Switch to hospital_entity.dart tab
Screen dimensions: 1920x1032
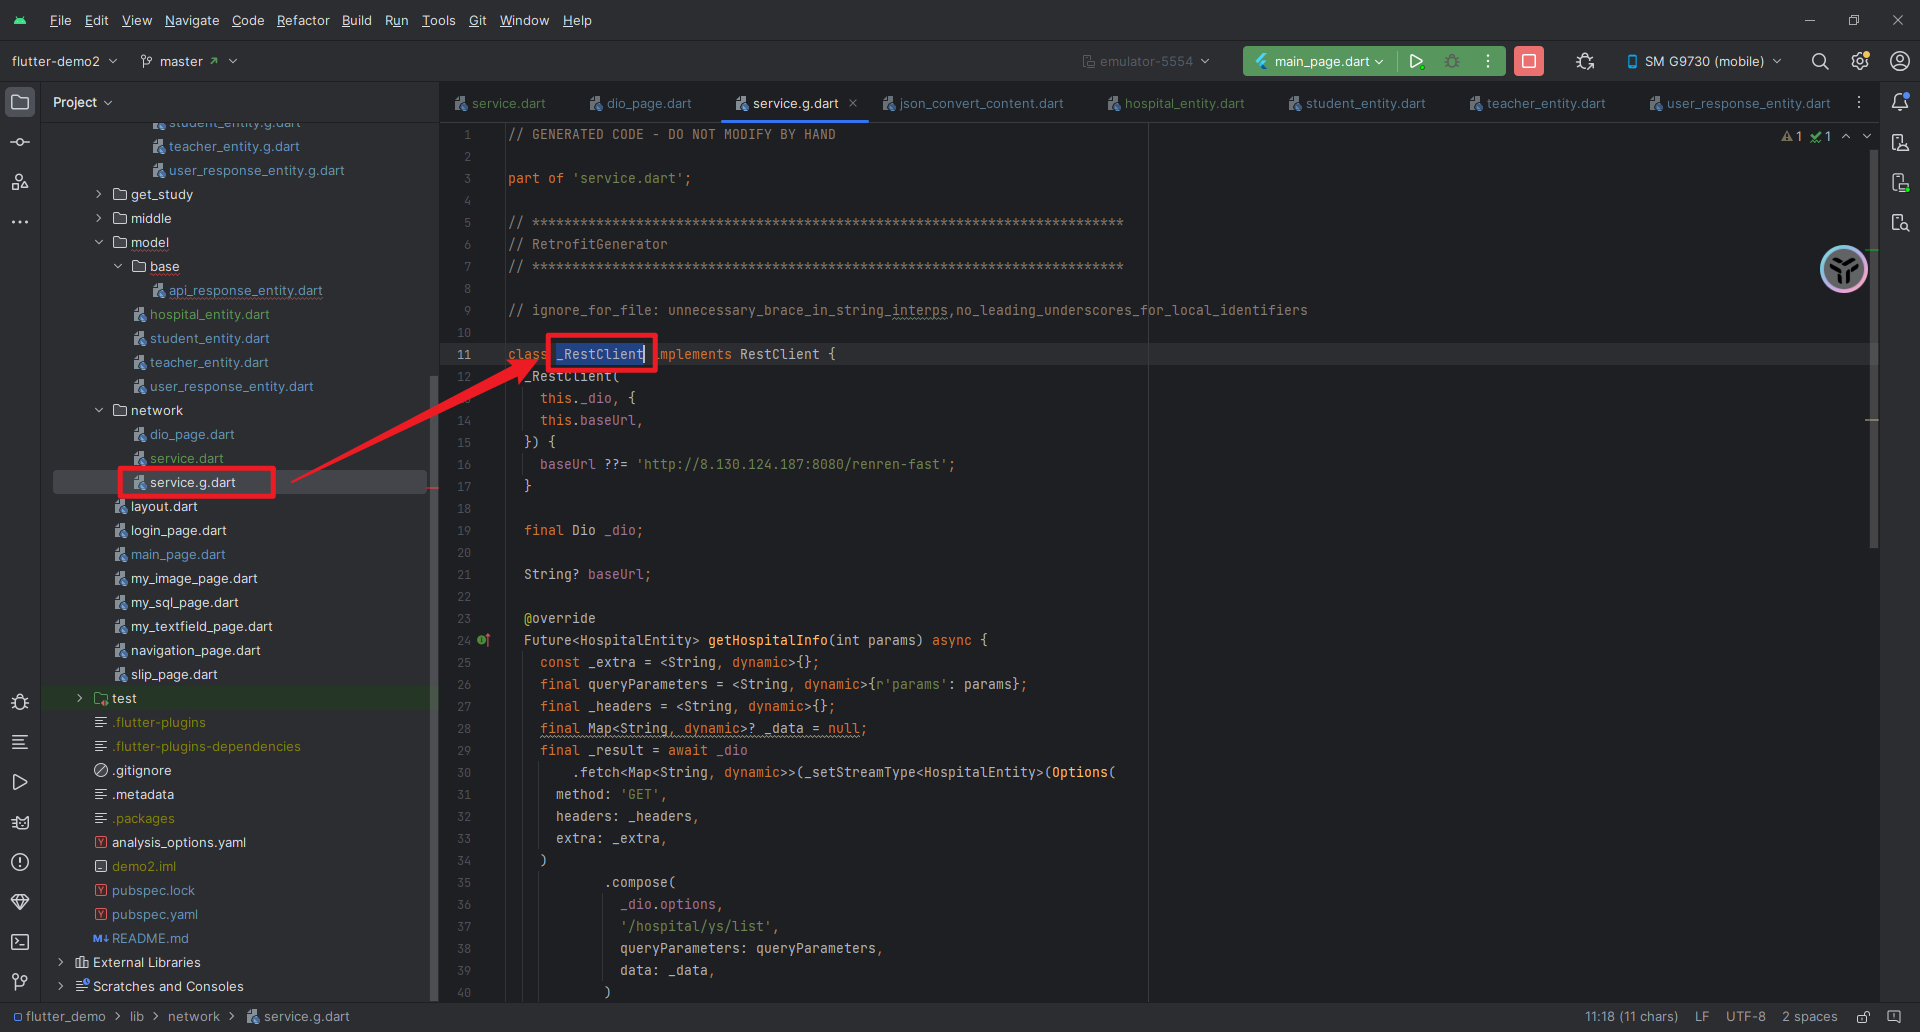pos(1176,103)
